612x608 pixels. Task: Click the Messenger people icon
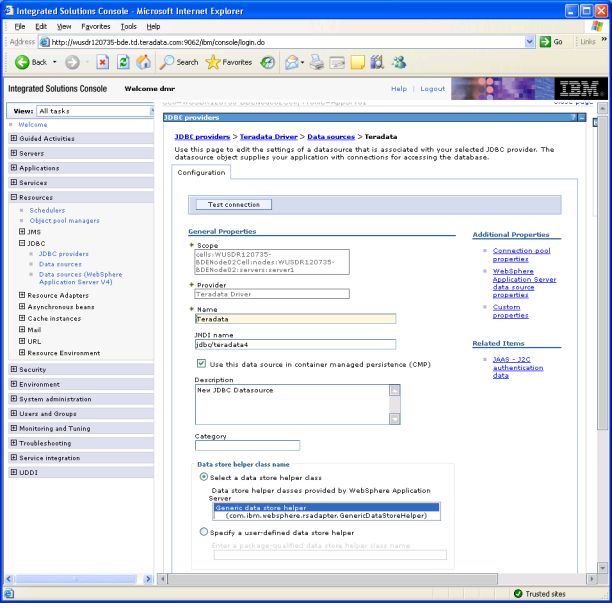399,62
